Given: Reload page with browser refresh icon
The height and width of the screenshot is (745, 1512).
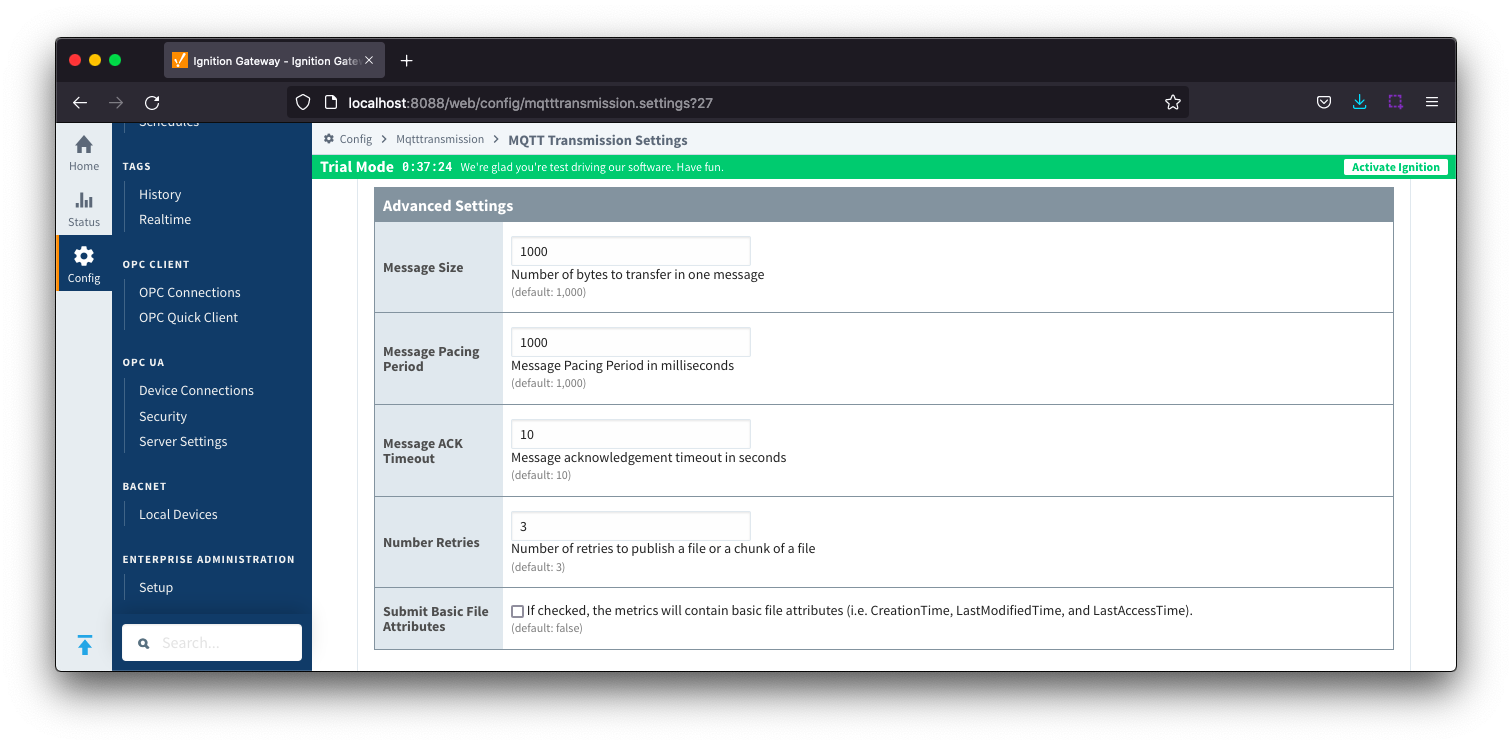Looking at the screenshot, I should point(152,102).
